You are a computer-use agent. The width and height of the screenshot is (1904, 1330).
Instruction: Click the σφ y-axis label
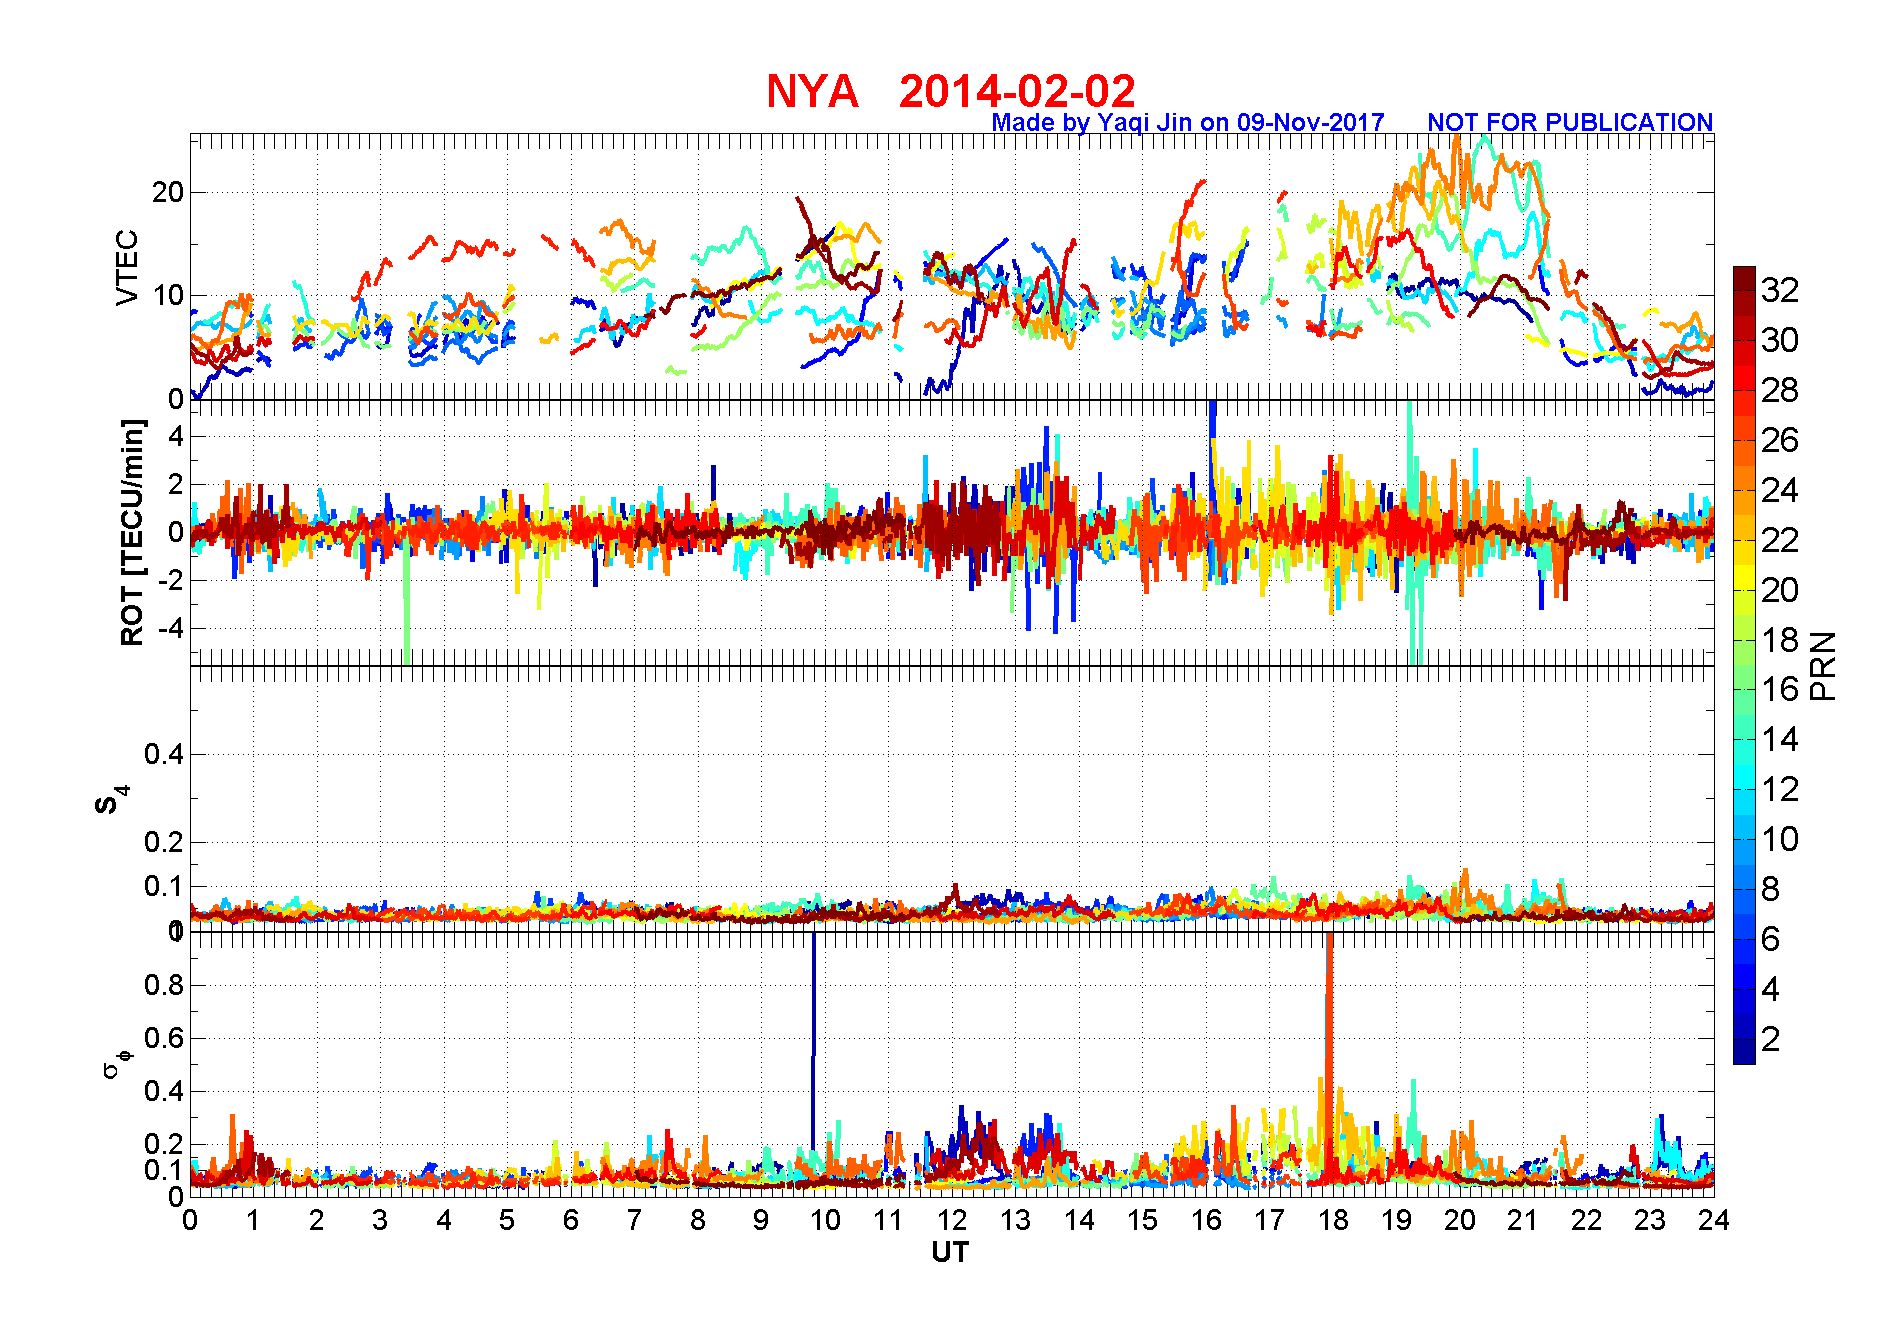pos(117,1062)
